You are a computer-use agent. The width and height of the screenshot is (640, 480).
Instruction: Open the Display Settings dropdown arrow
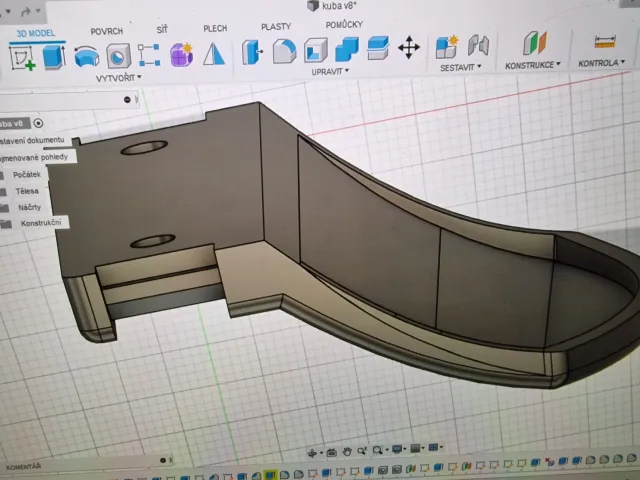405,449
